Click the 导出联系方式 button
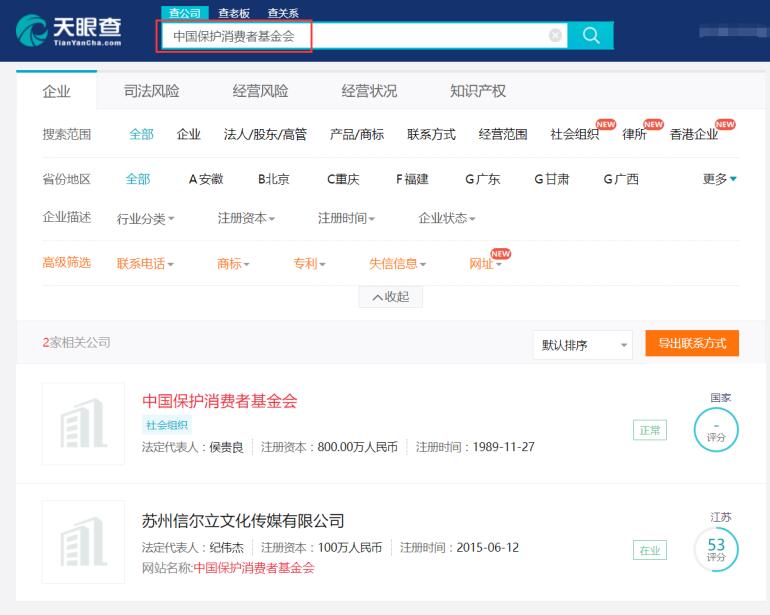770x615 pixels. point(692,343)
